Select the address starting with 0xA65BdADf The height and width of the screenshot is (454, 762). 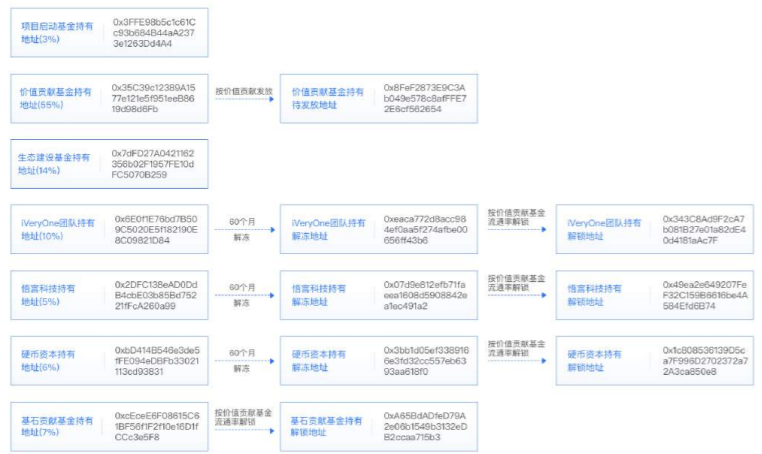pos(425,426)
